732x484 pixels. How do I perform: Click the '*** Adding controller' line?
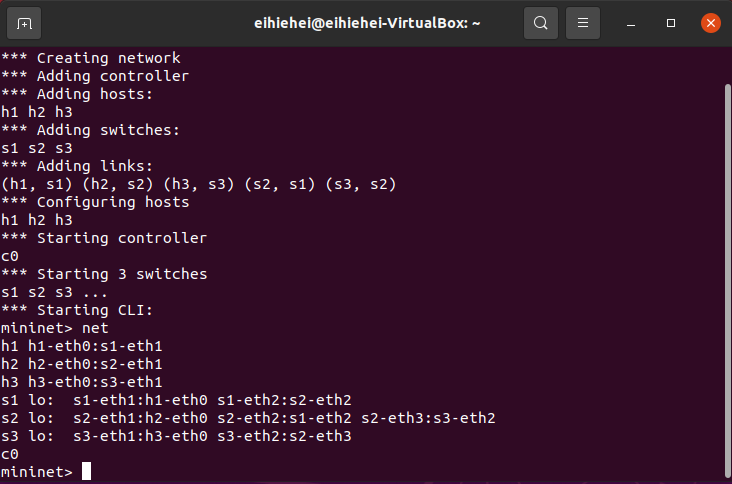(x=95, y=75)
